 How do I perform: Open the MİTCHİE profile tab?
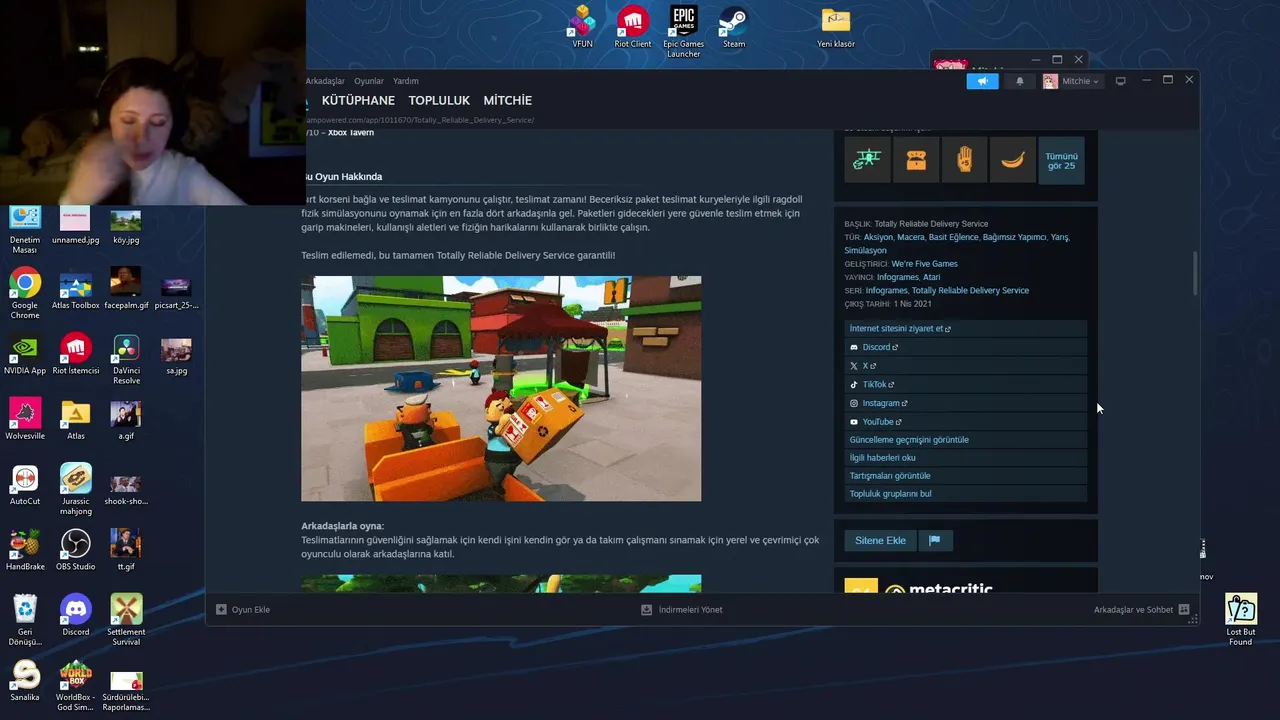pyautogui.click(x=508, y=100)
